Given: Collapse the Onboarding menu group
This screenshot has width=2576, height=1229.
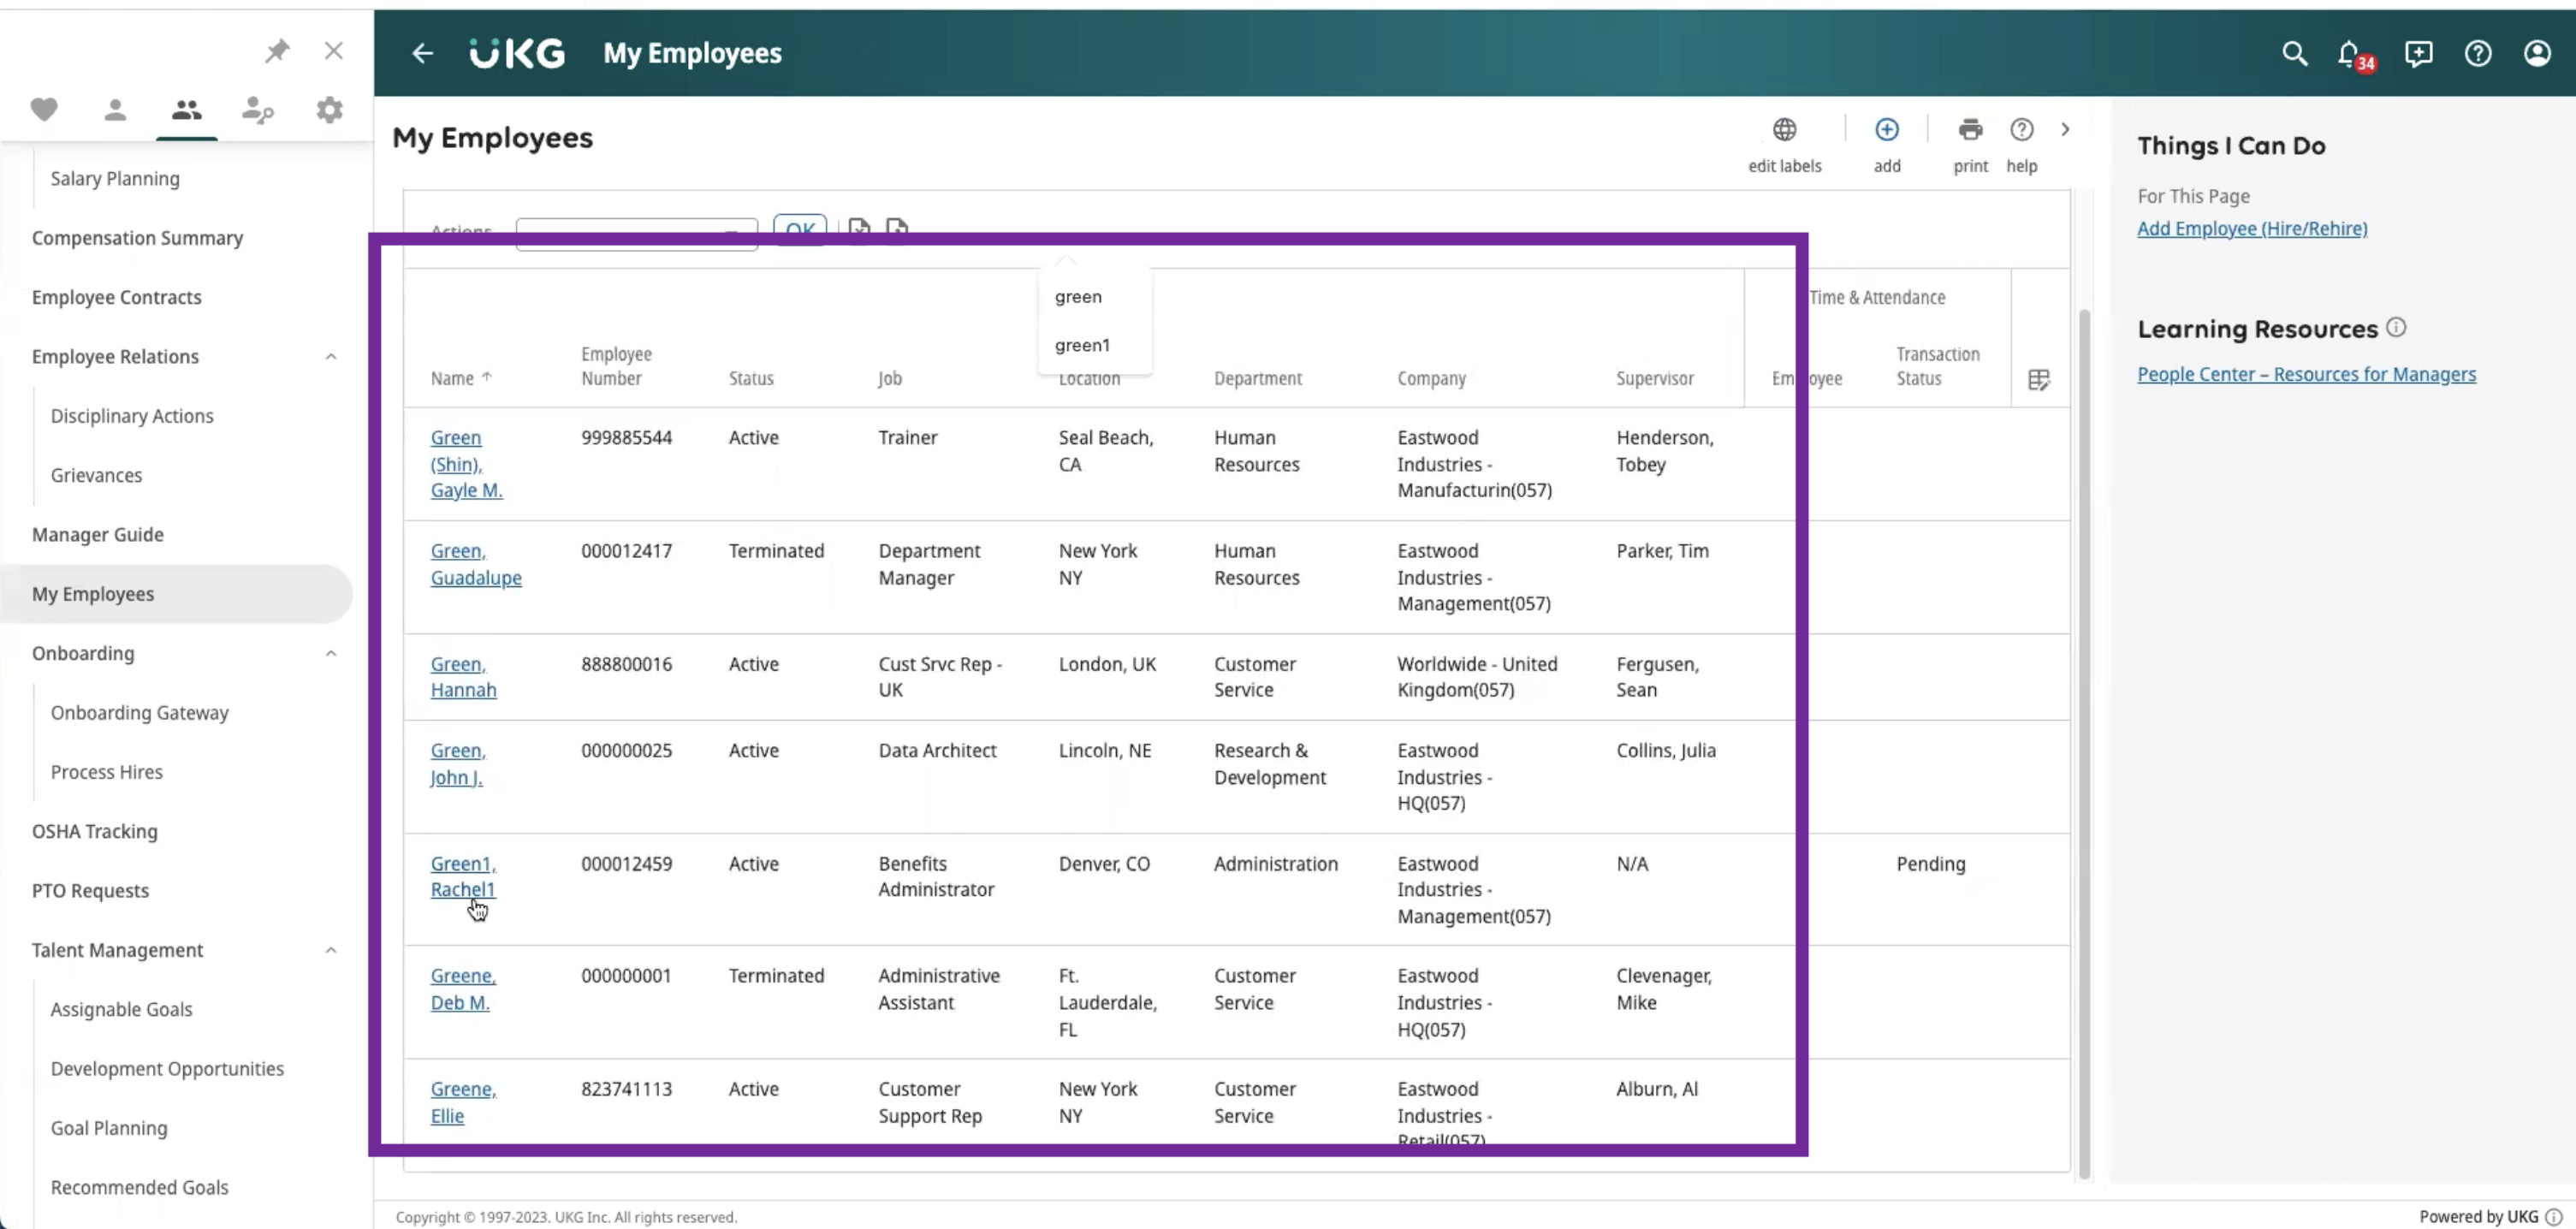Looking at the screenshot, I should (331, 654).
